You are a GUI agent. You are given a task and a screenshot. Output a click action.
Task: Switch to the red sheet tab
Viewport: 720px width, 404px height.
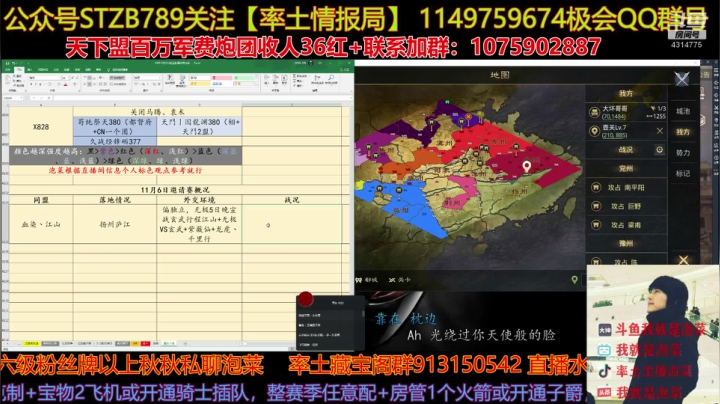pos(145,343)
